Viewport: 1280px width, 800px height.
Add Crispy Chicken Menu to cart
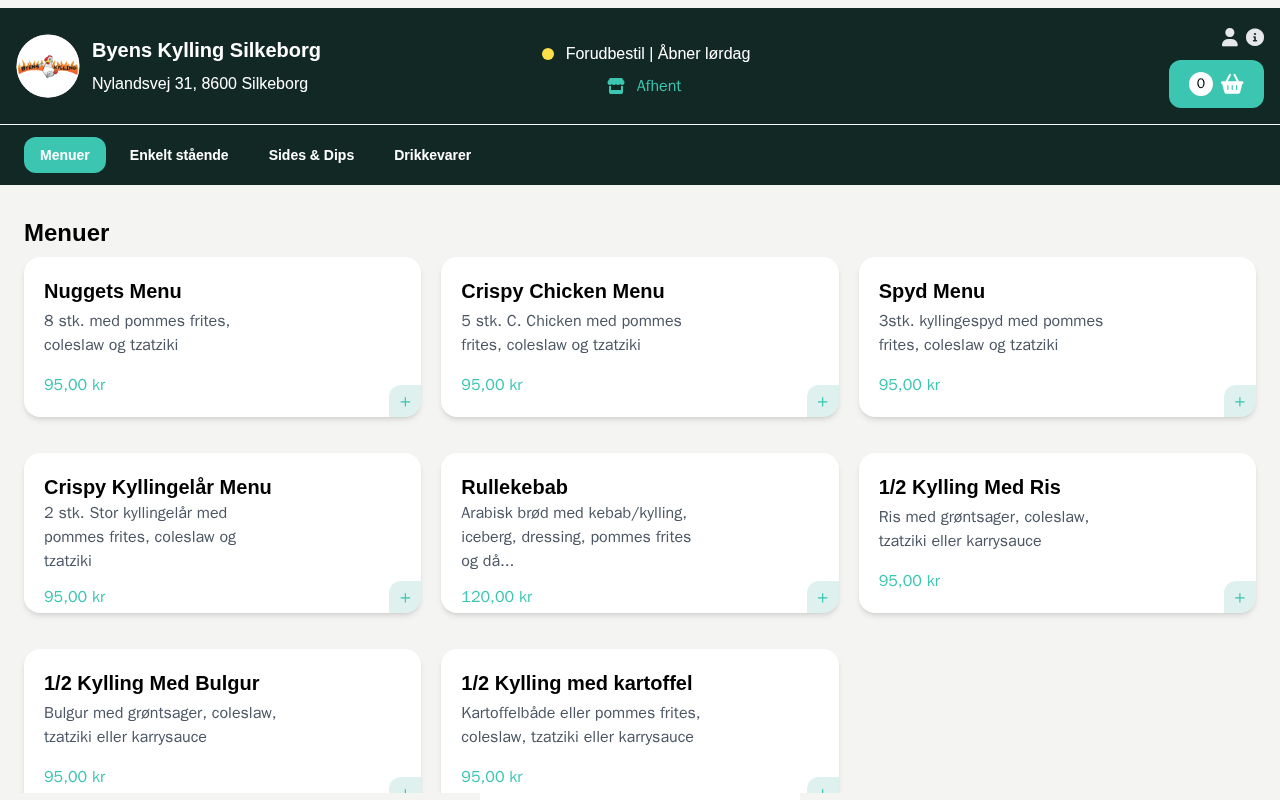point(822,401)
